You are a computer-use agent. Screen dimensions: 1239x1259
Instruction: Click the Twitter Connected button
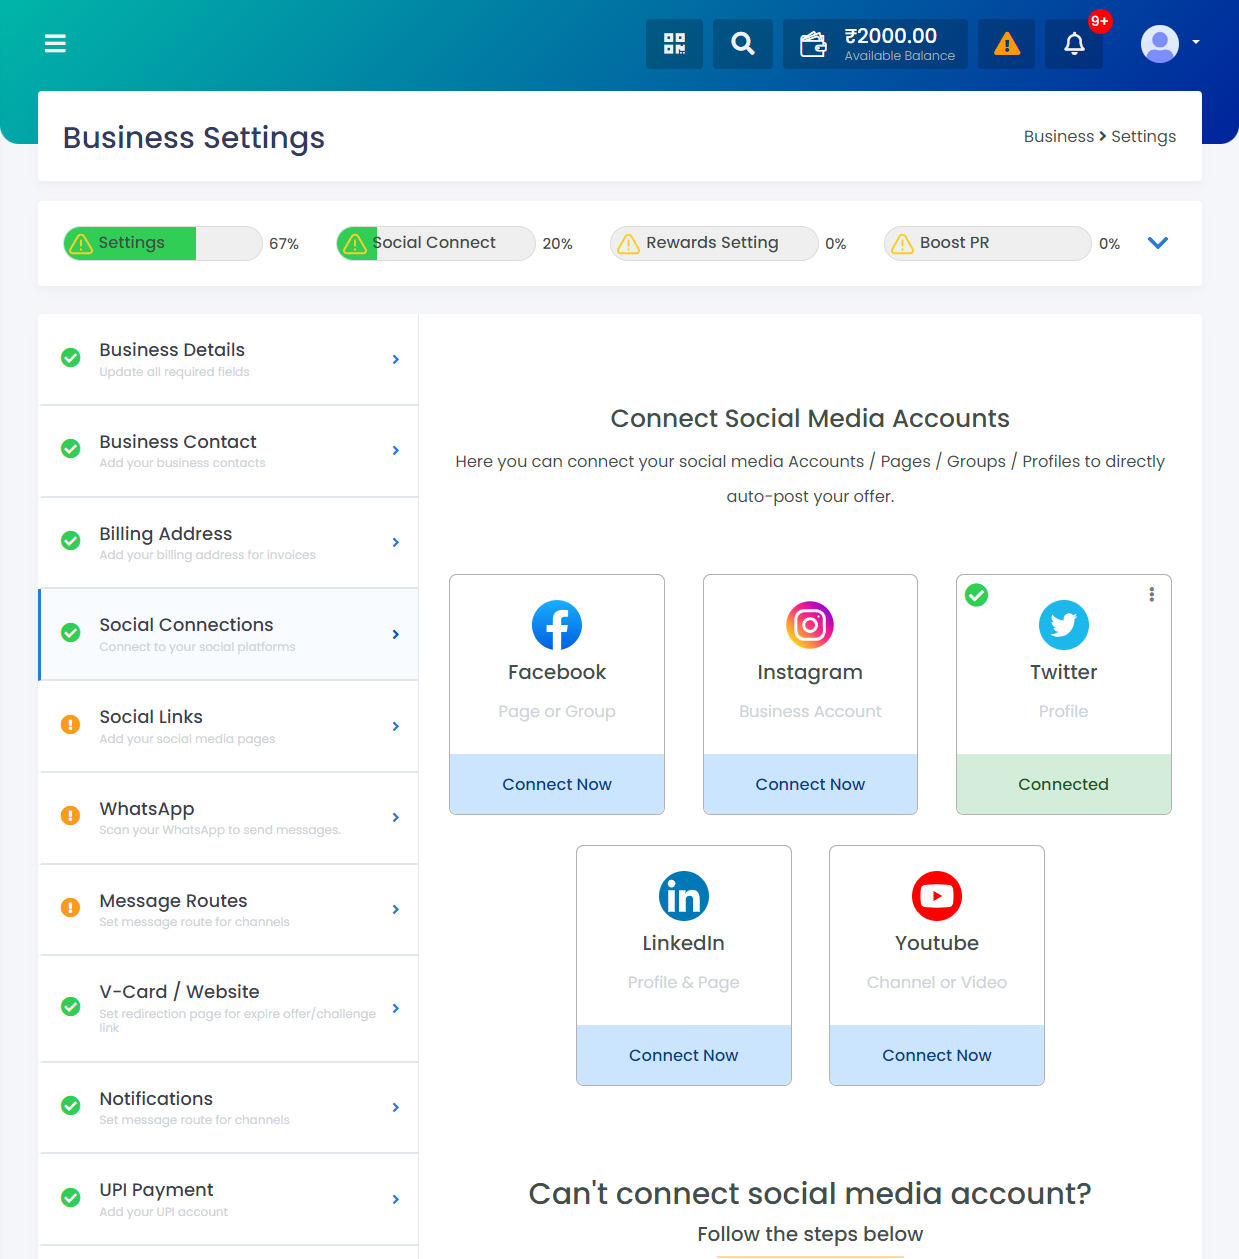click(1064, 784)
